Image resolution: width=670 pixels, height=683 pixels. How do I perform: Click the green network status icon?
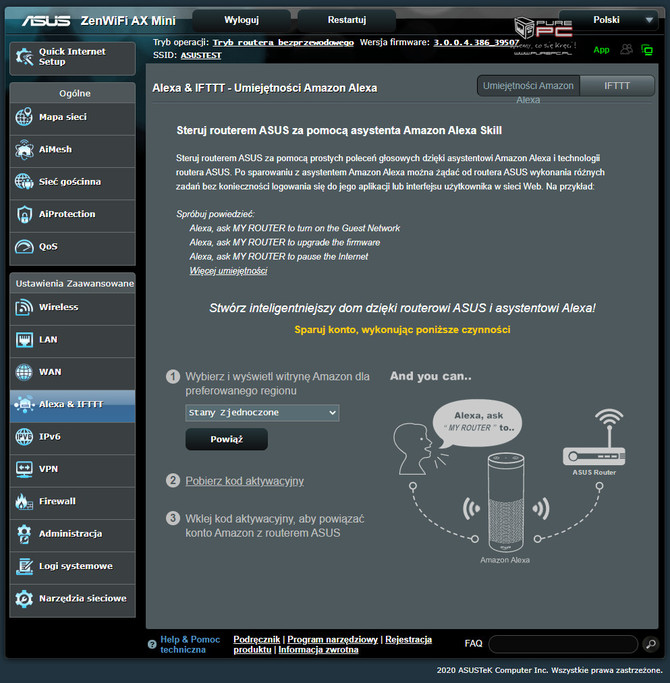(647, 50)
